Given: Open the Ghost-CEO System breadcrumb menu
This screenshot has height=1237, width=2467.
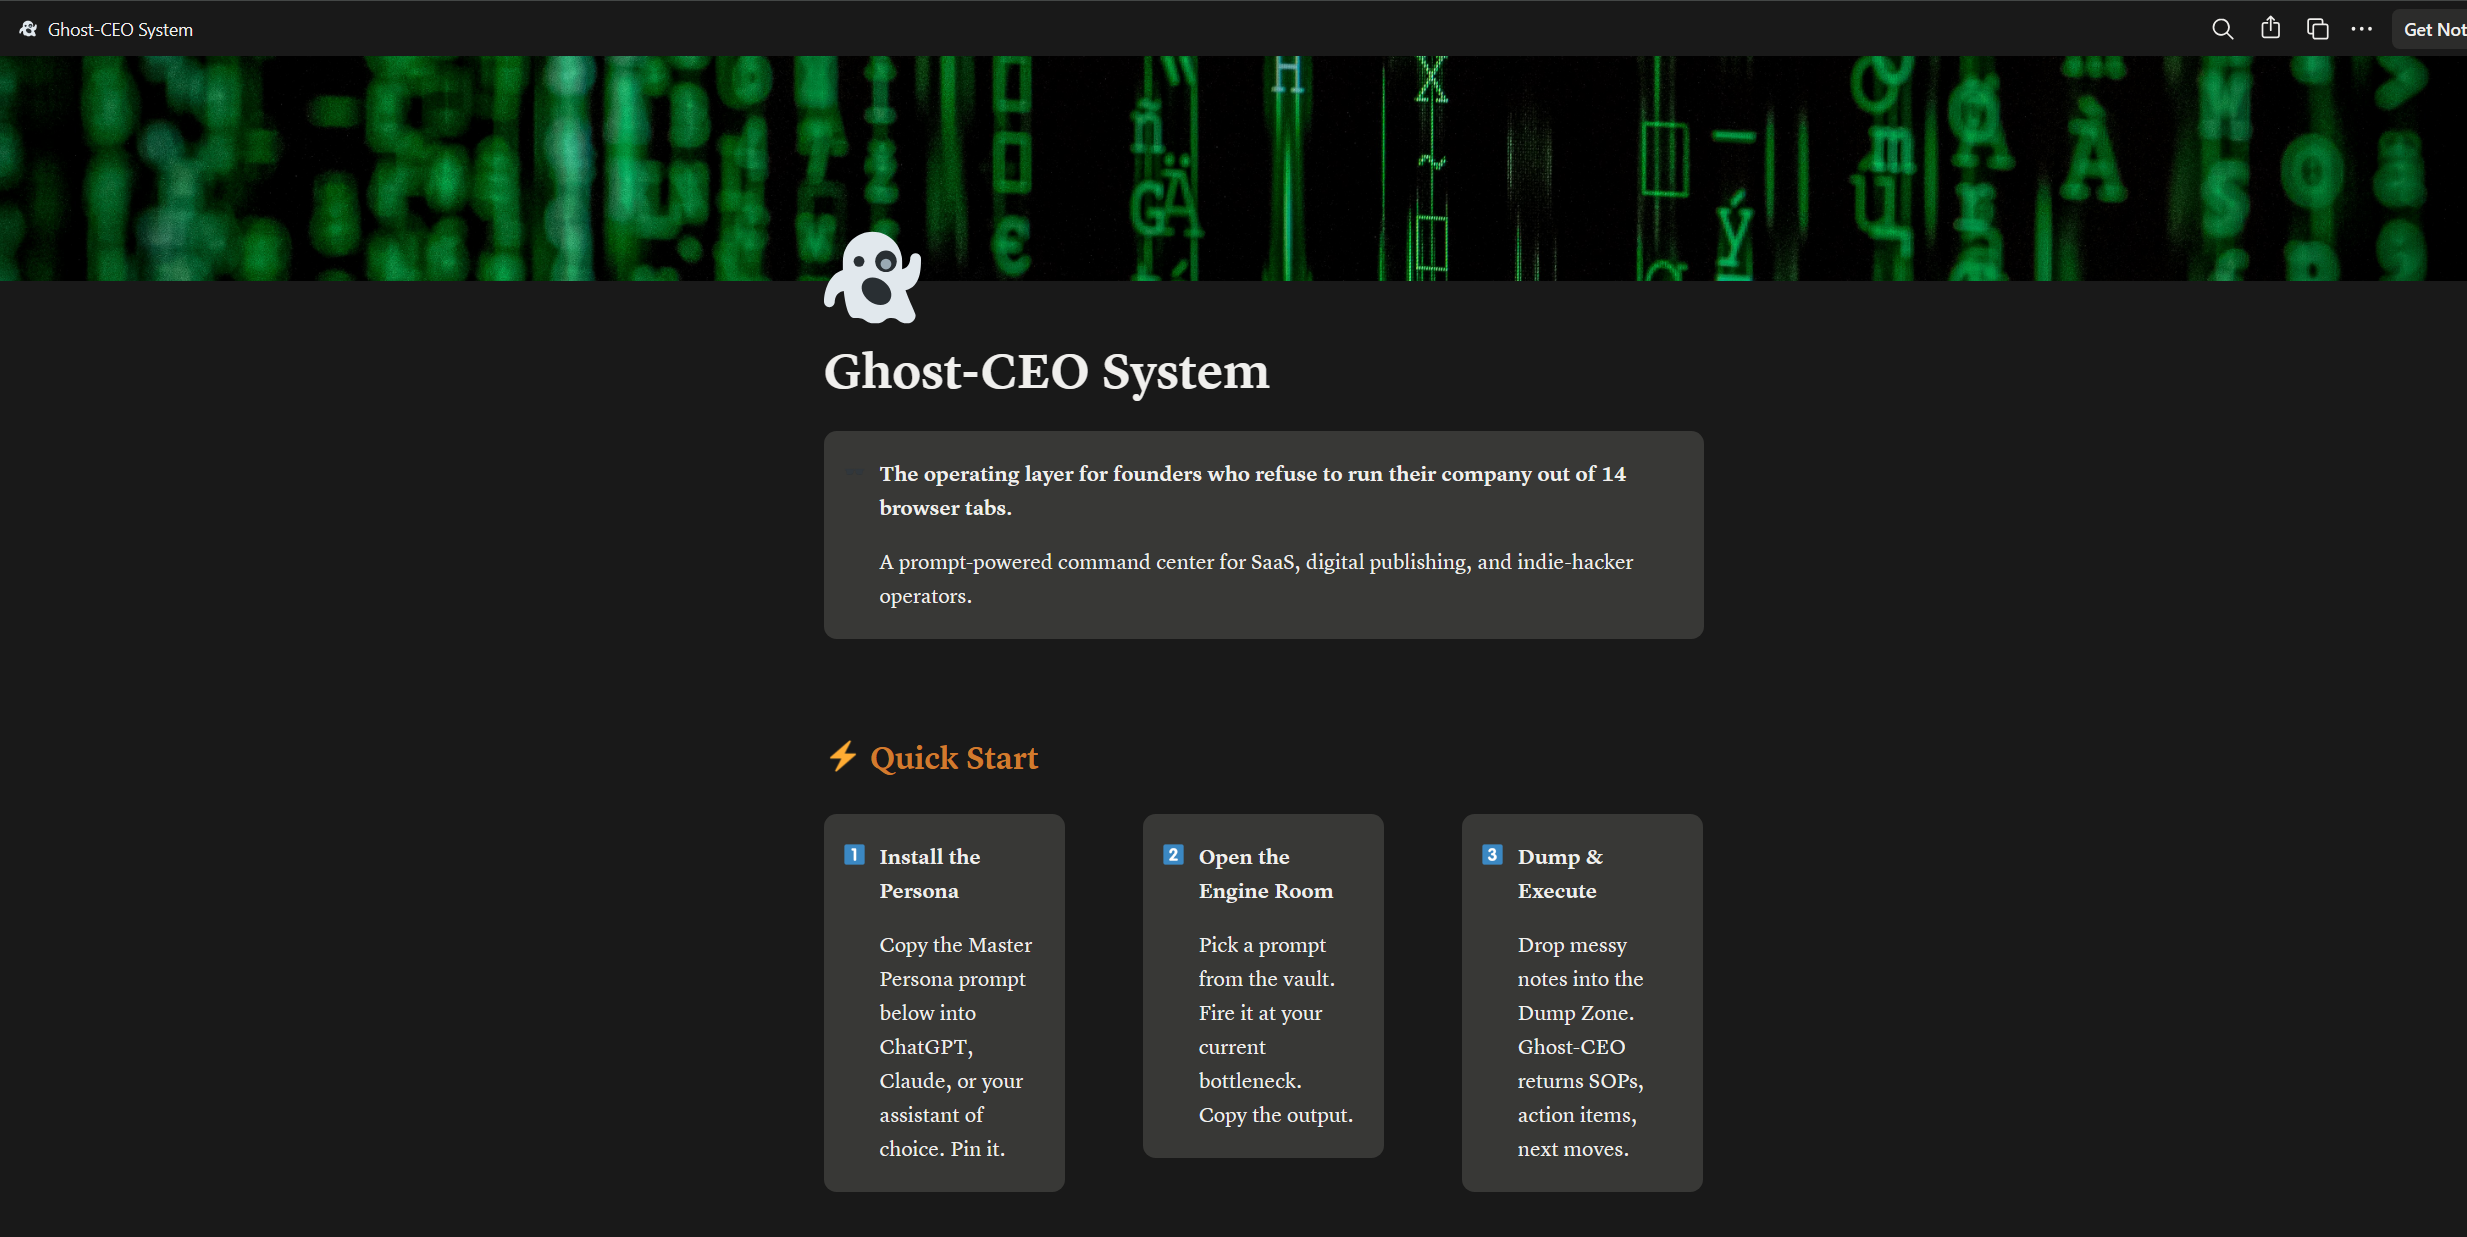Looking at the screenshot, I should click(119, 28).
